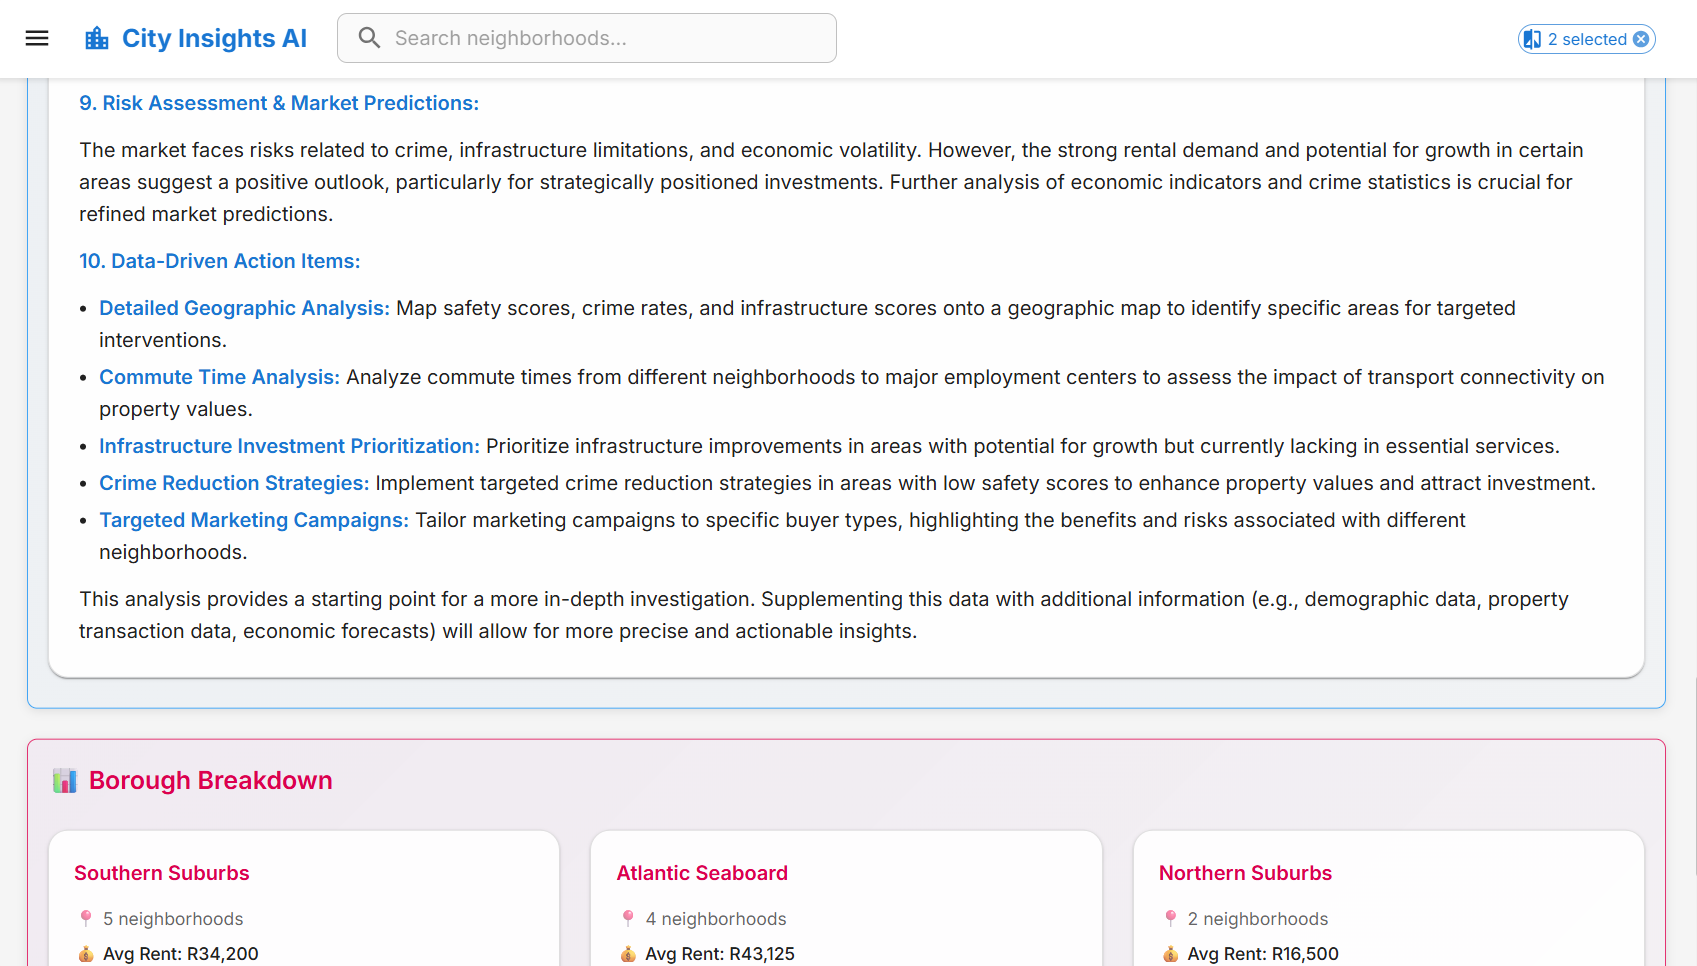Open the Southern Suburbs card

[x=304, y=898]
